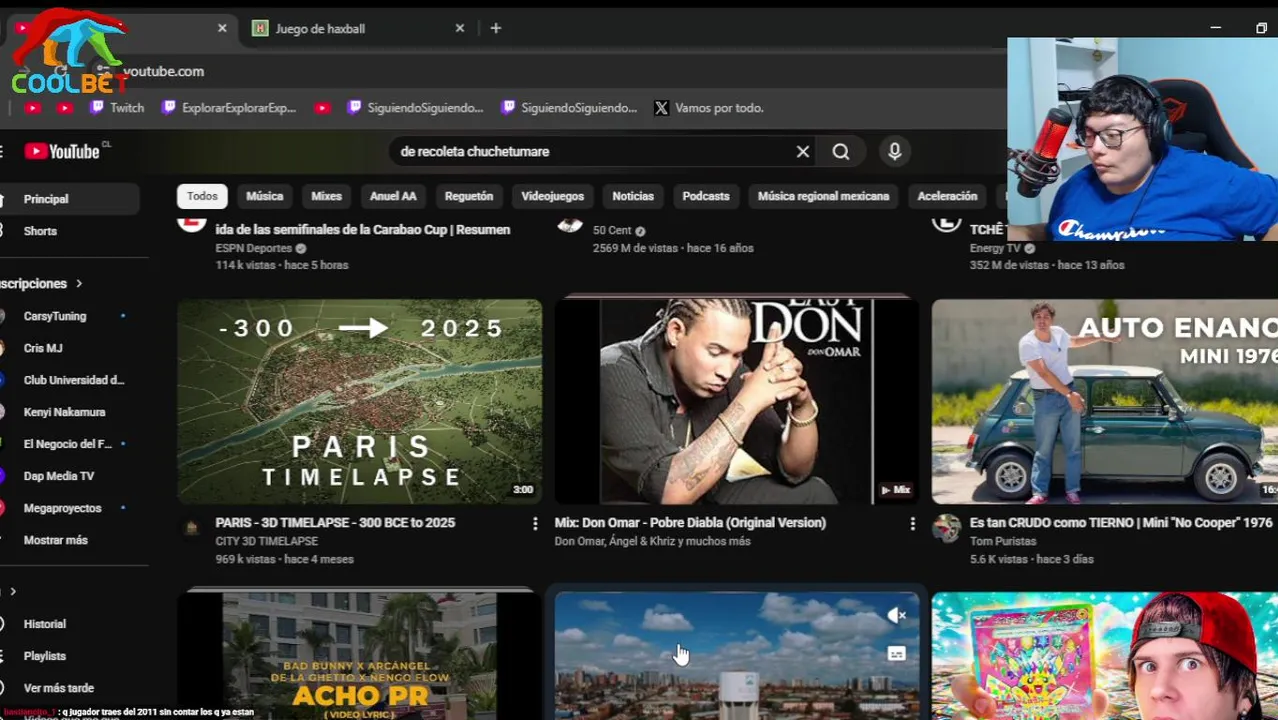Viewport: 1278px width, 720px height.
Task: Open the Kenyi Nakamura subscription
Action: [70, 412]
